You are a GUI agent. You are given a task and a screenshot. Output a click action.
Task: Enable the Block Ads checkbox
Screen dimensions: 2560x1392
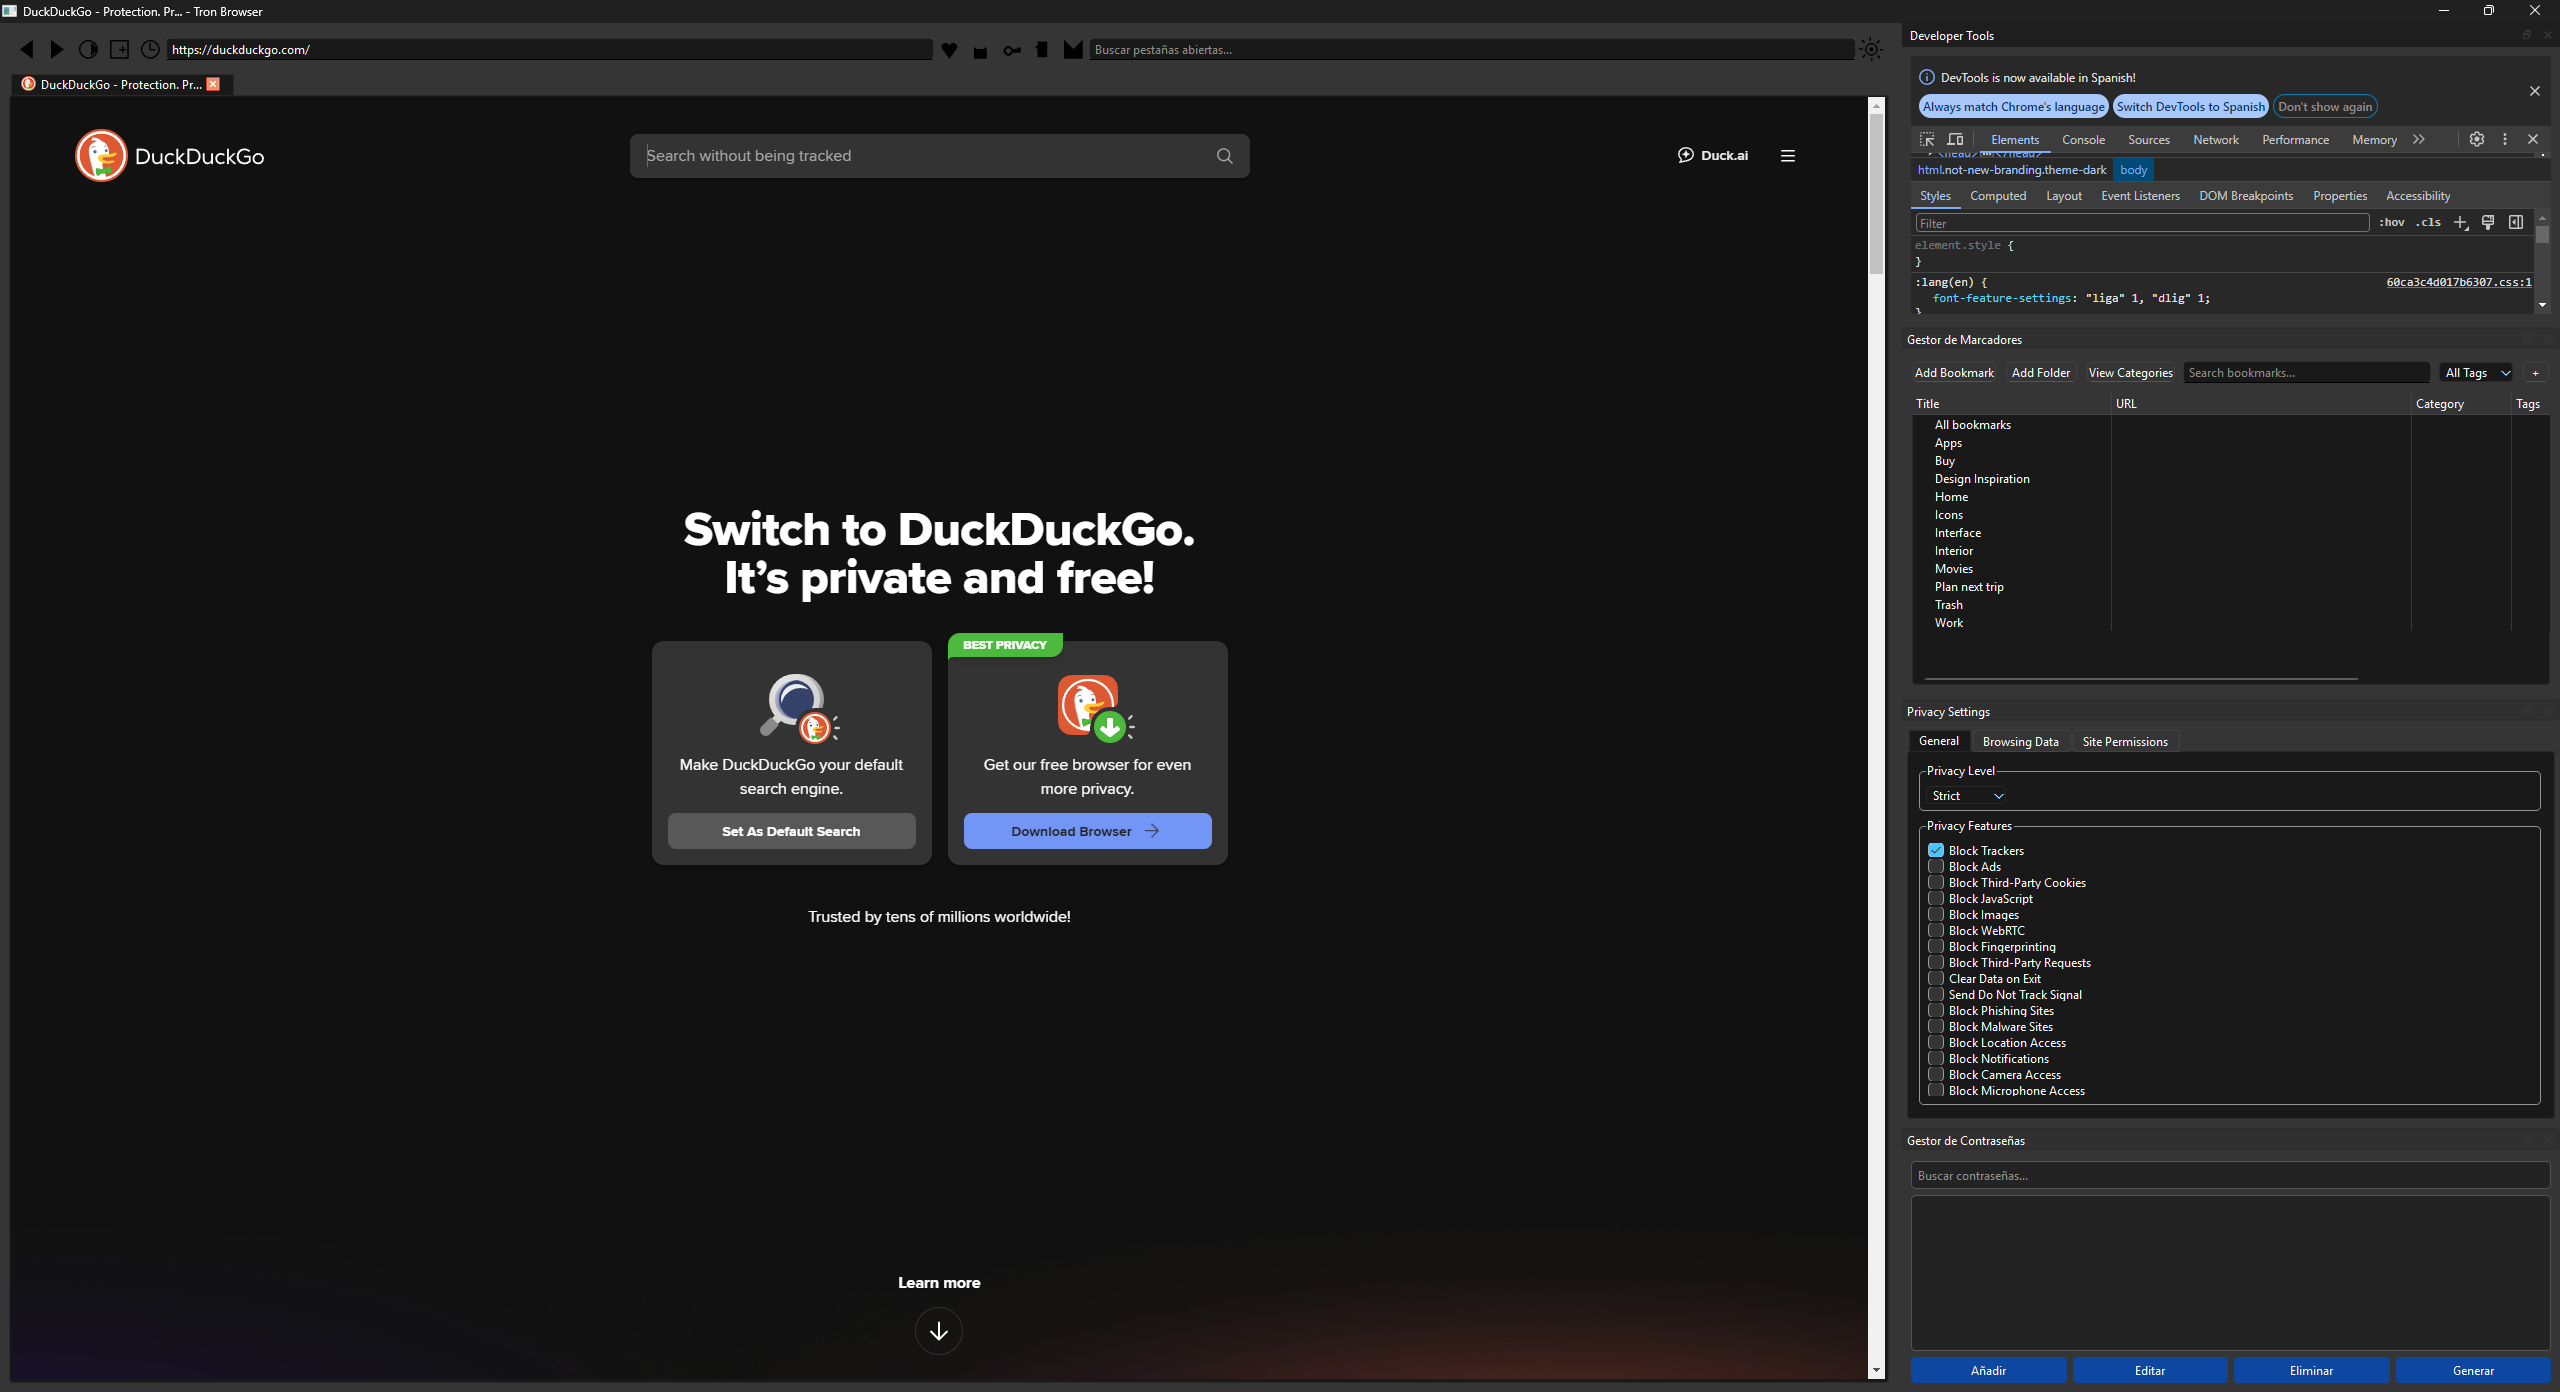point(1936,866)
